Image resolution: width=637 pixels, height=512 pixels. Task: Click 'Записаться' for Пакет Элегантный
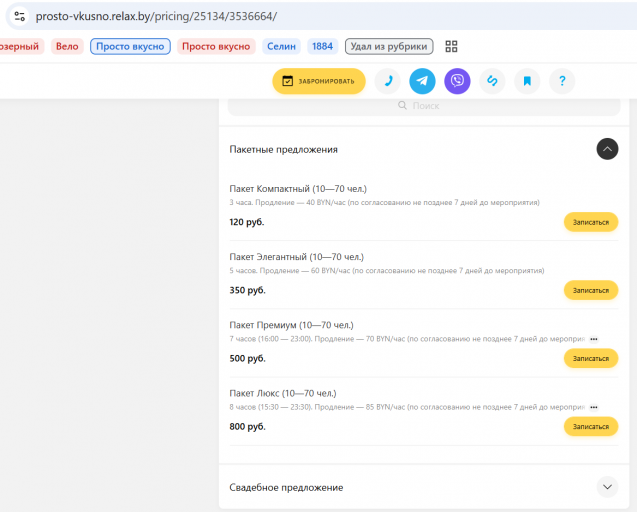591,291
